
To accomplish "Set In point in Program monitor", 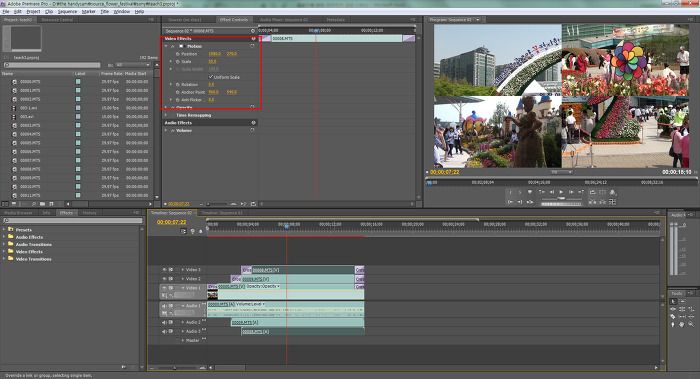I will coord(510,192).
